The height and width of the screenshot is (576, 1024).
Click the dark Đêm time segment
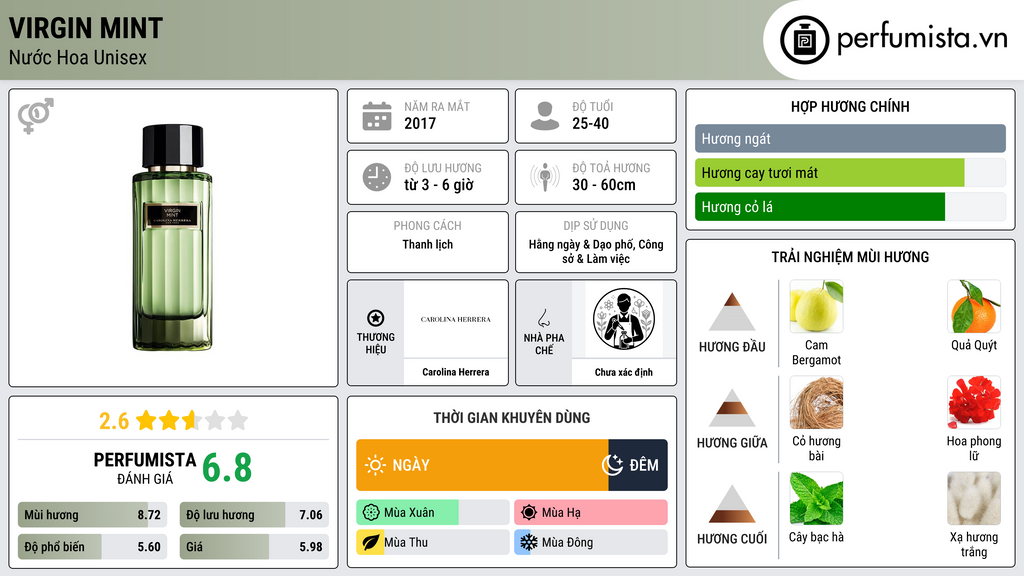pyautogui.click(x=638, y=465)
